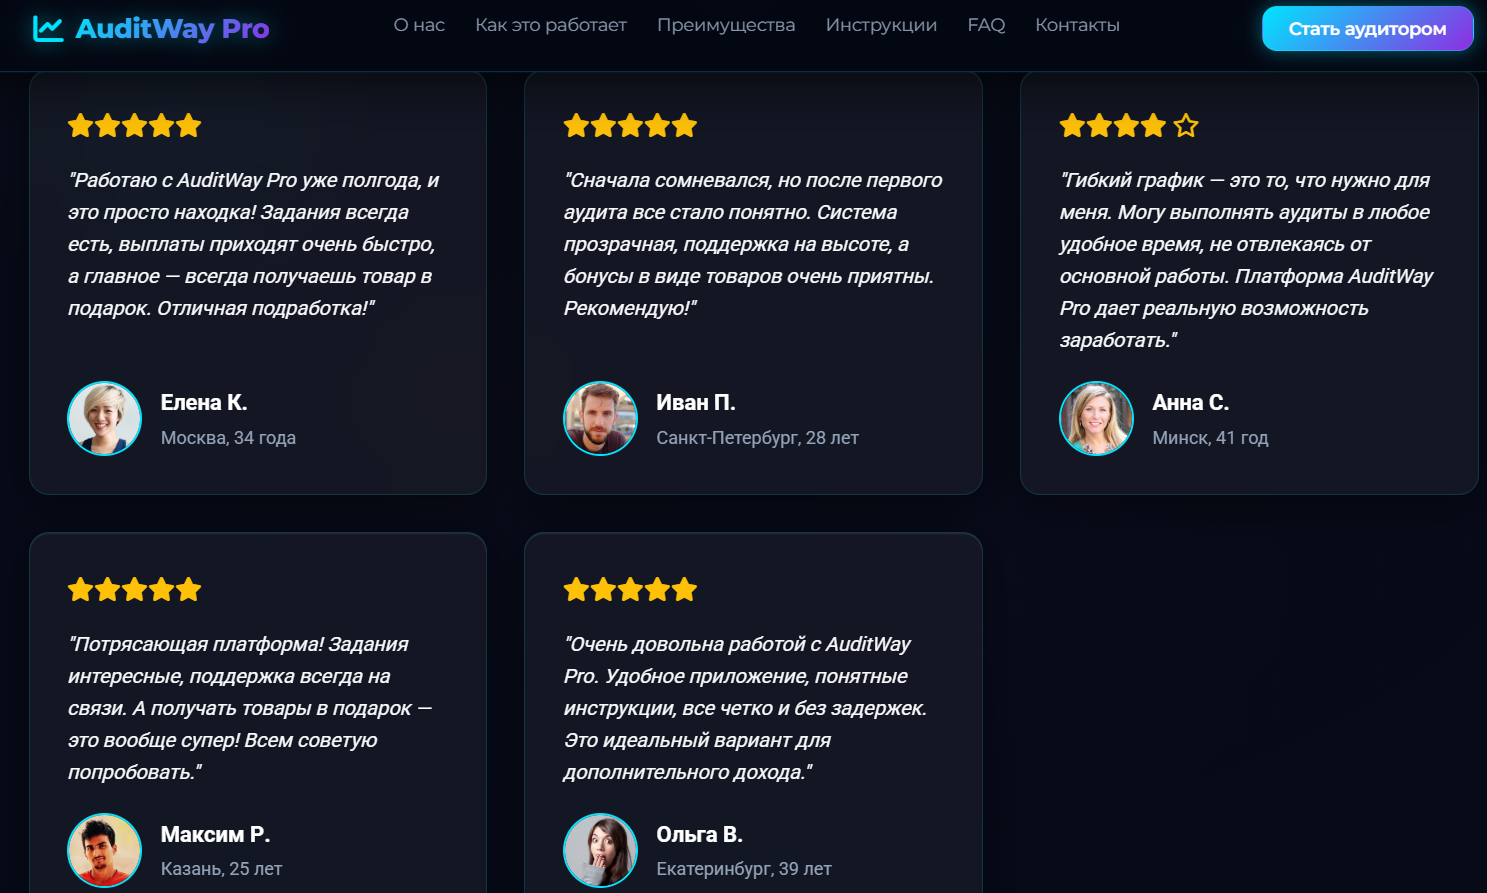Click the last star in Иван's rating

[684, 126]
